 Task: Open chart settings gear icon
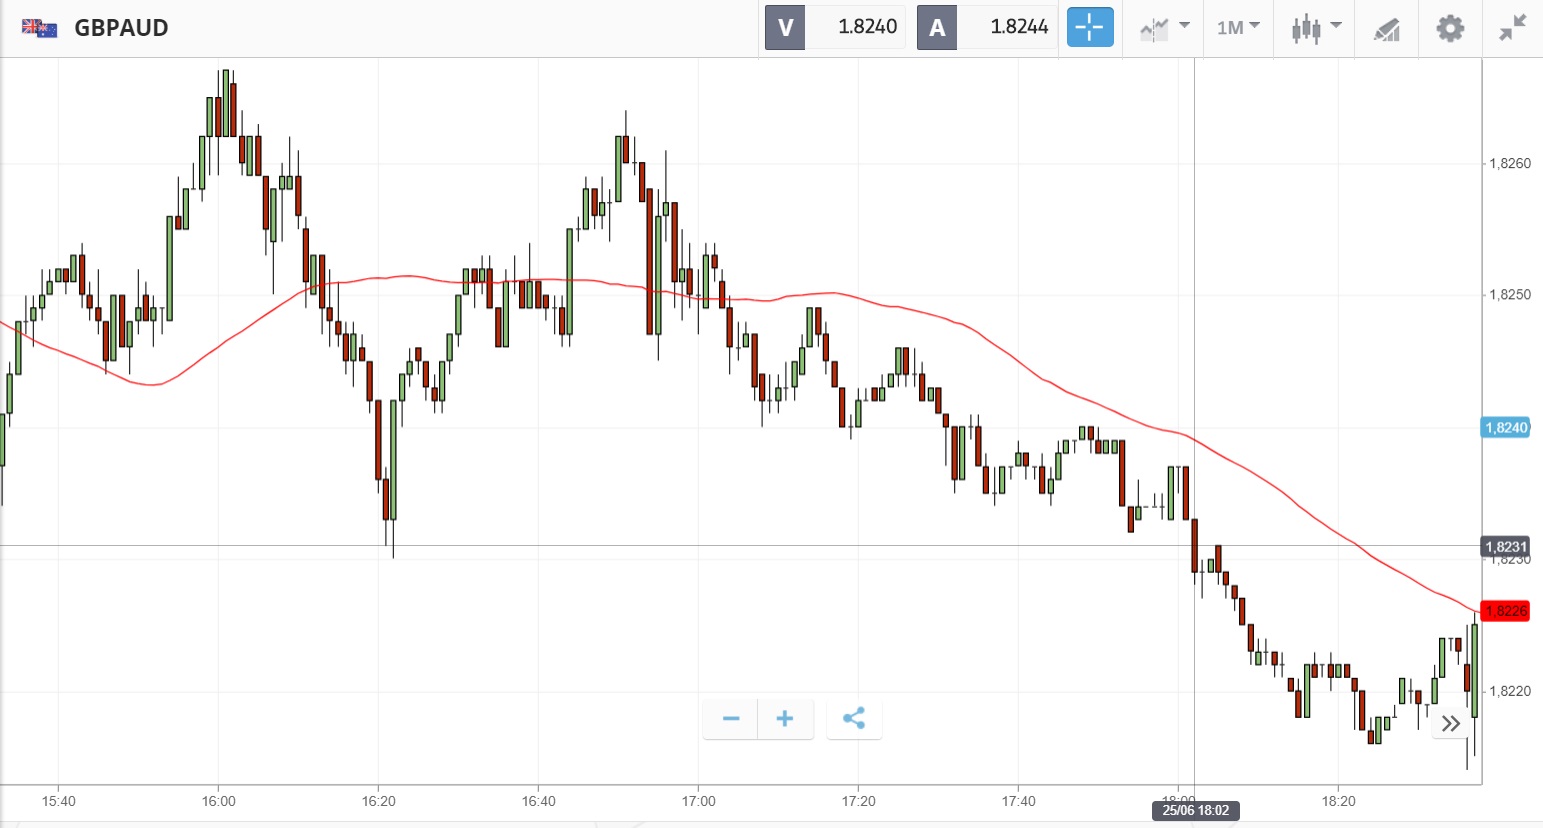click(x=1450, y=28)
